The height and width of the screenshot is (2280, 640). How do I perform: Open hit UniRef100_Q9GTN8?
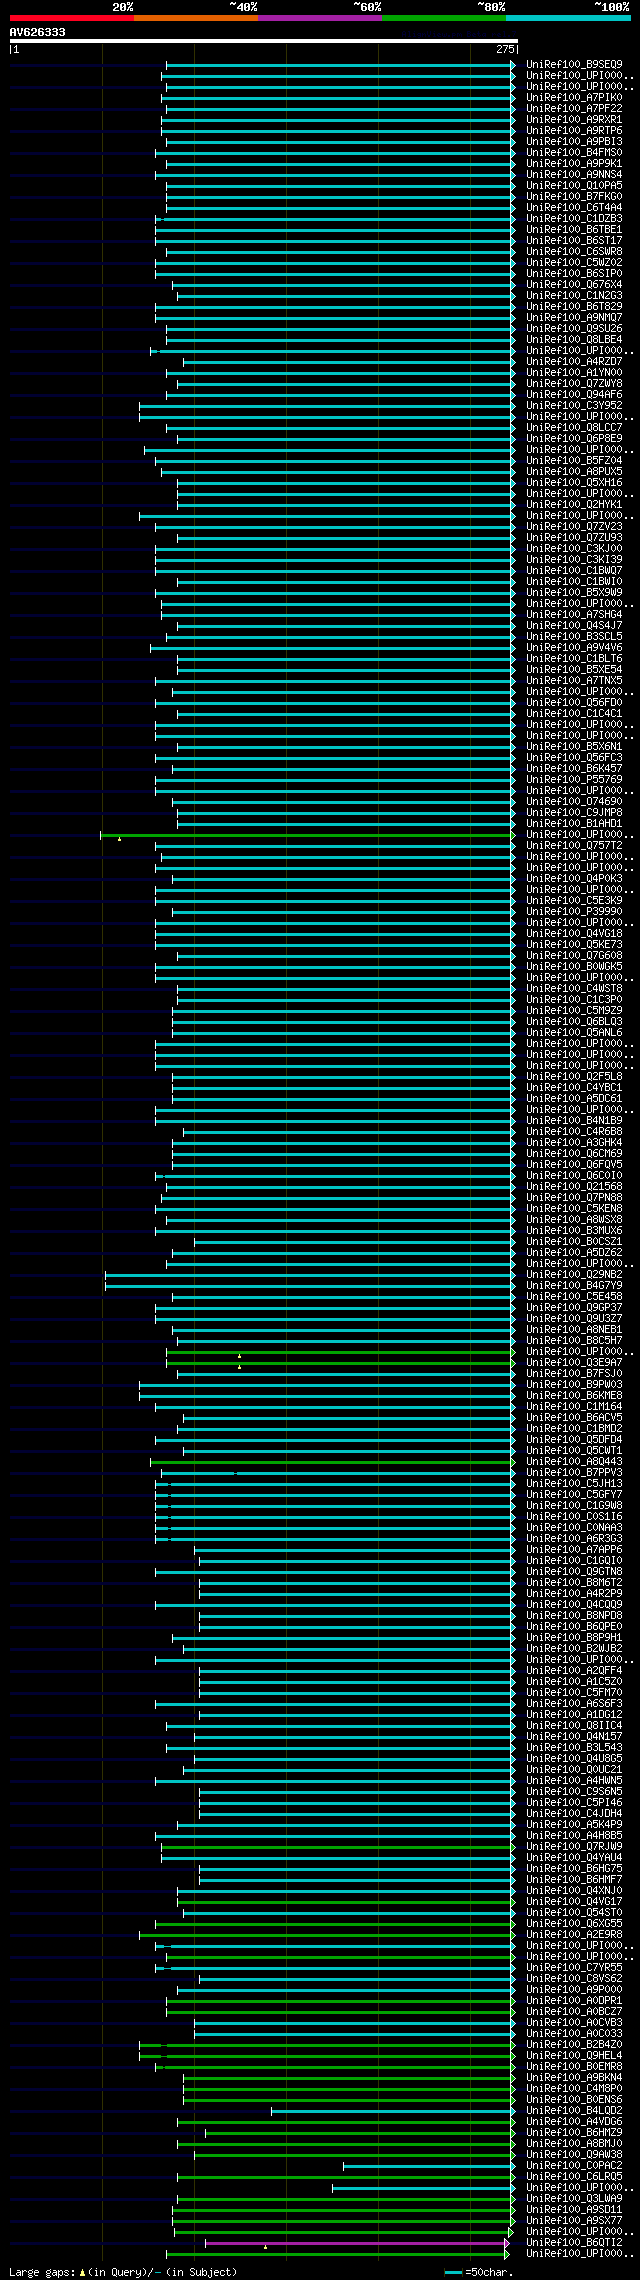point(574,1571)
